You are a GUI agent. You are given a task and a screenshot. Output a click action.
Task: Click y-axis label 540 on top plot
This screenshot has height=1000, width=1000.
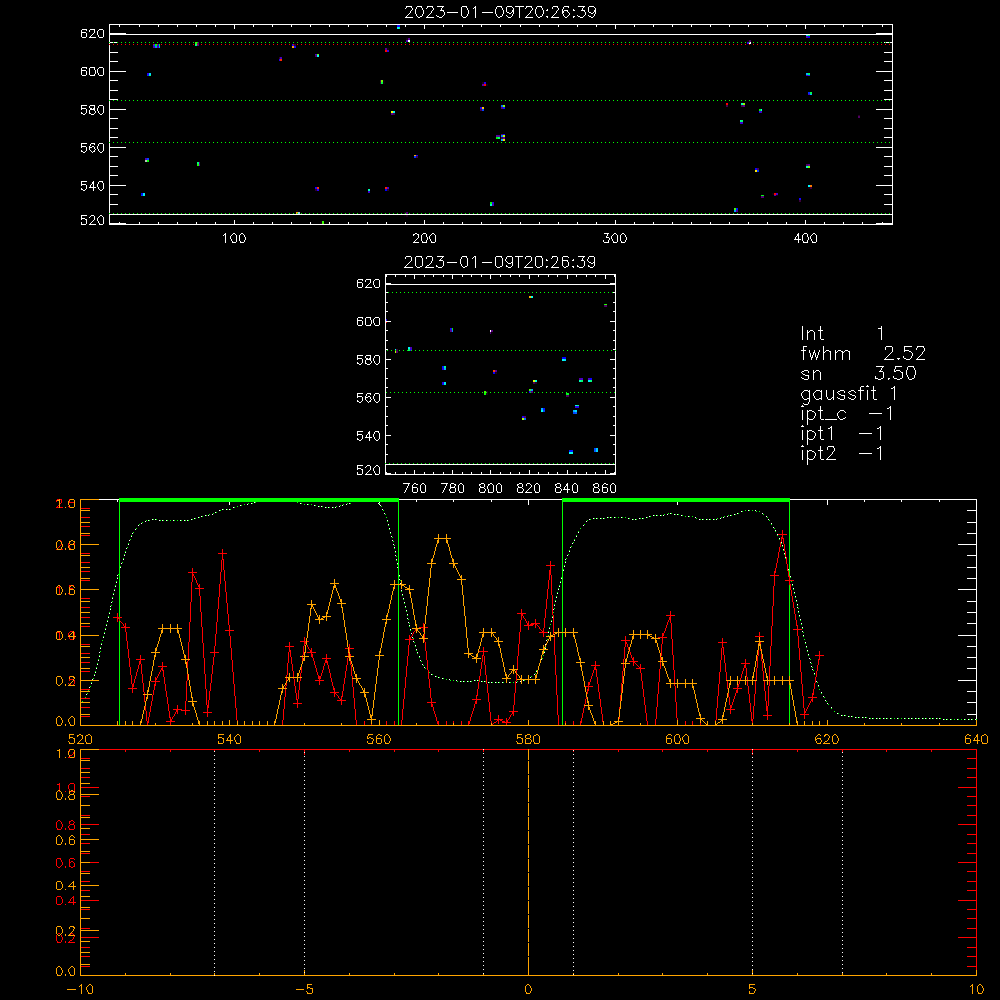click(92, 186)
